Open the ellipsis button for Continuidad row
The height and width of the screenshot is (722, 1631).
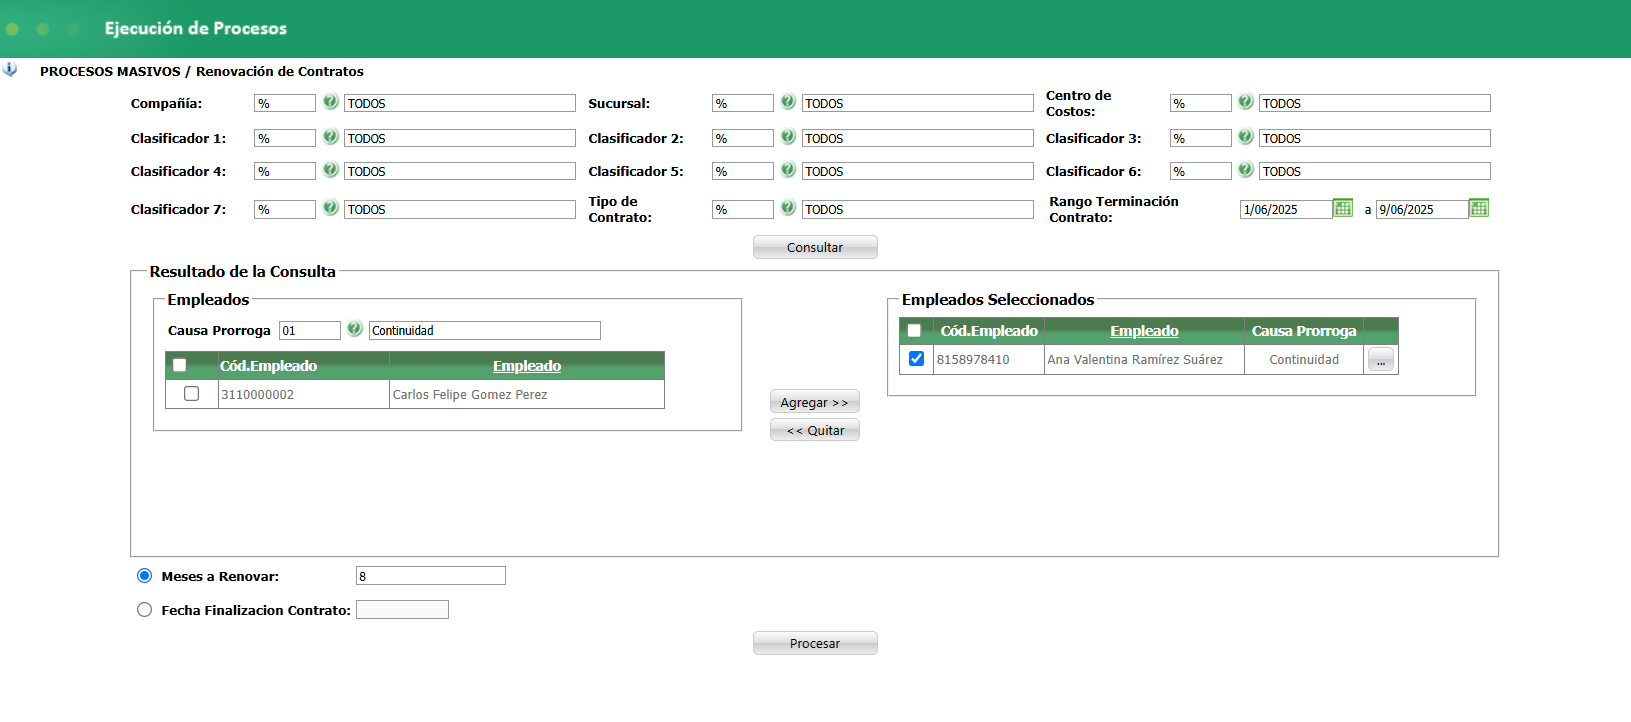[1380, 360]
